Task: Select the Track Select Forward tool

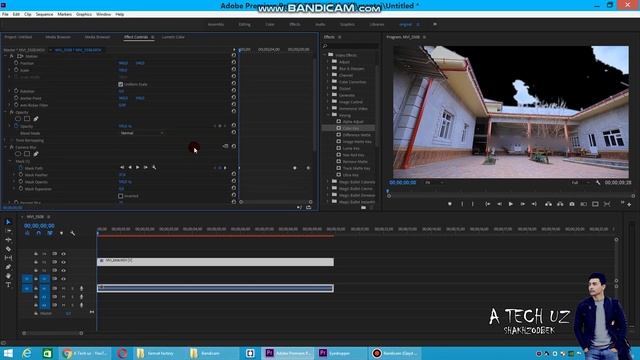Action: [8, 231]
